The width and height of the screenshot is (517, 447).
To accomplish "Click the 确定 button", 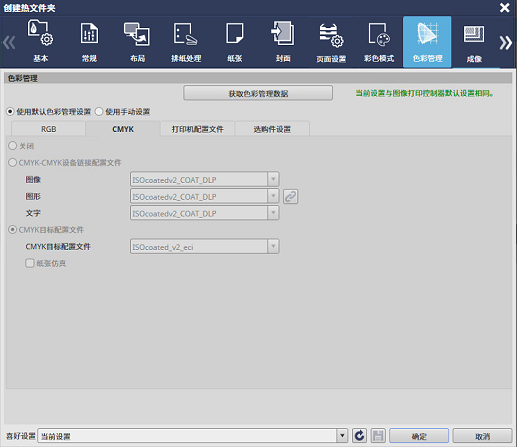I will coord(419,436).
